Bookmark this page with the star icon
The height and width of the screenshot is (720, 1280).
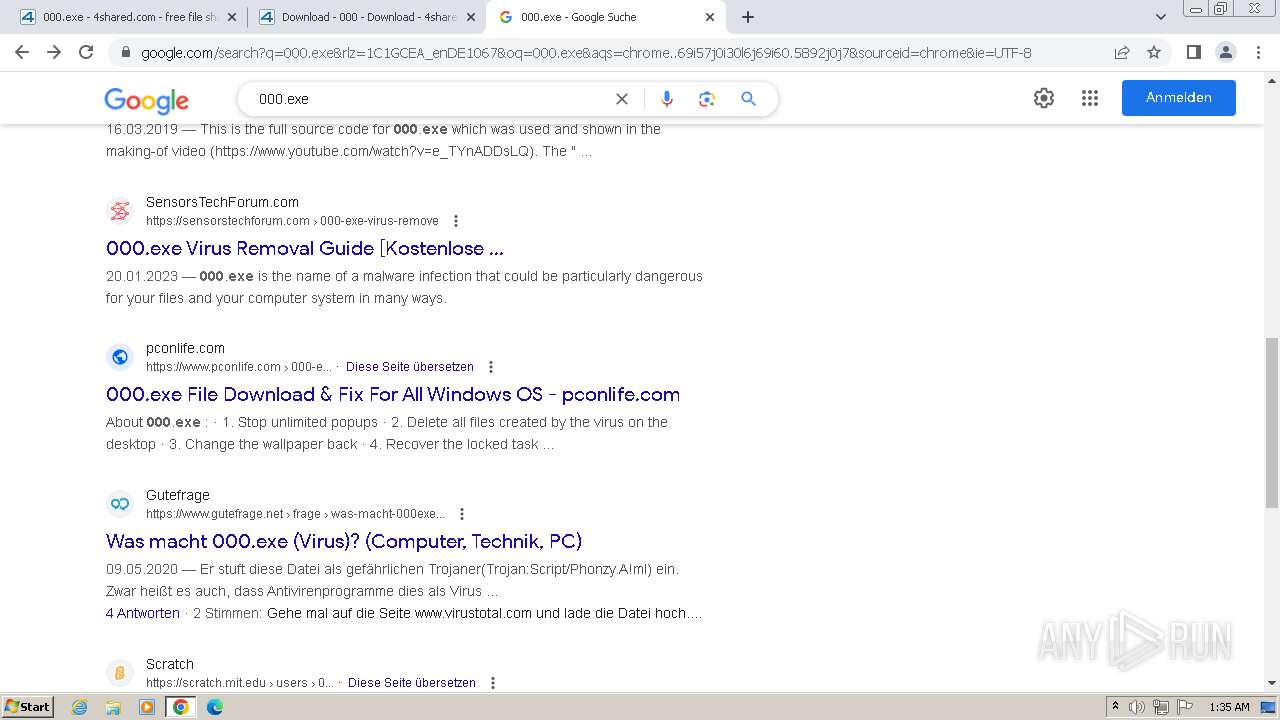click(x=1154, y=53)
